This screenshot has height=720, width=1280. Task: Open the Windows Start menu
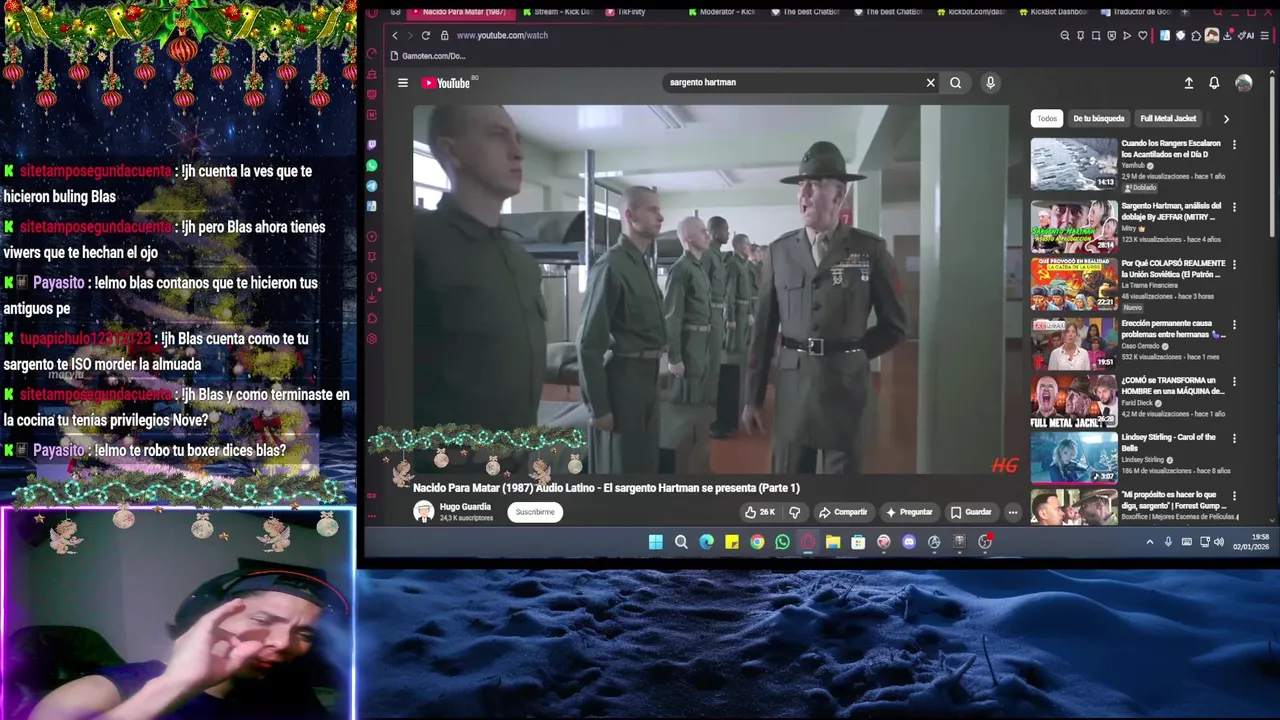[656, 542]
